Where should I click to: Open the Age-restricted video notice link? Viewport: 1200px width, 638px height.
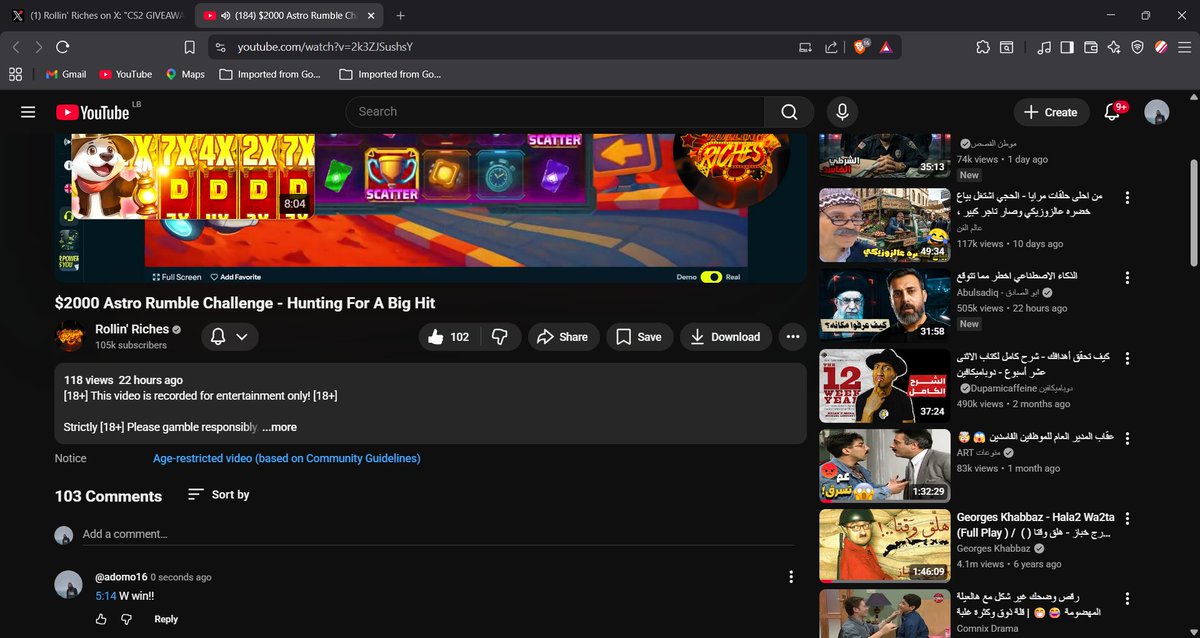pos(287,458)
